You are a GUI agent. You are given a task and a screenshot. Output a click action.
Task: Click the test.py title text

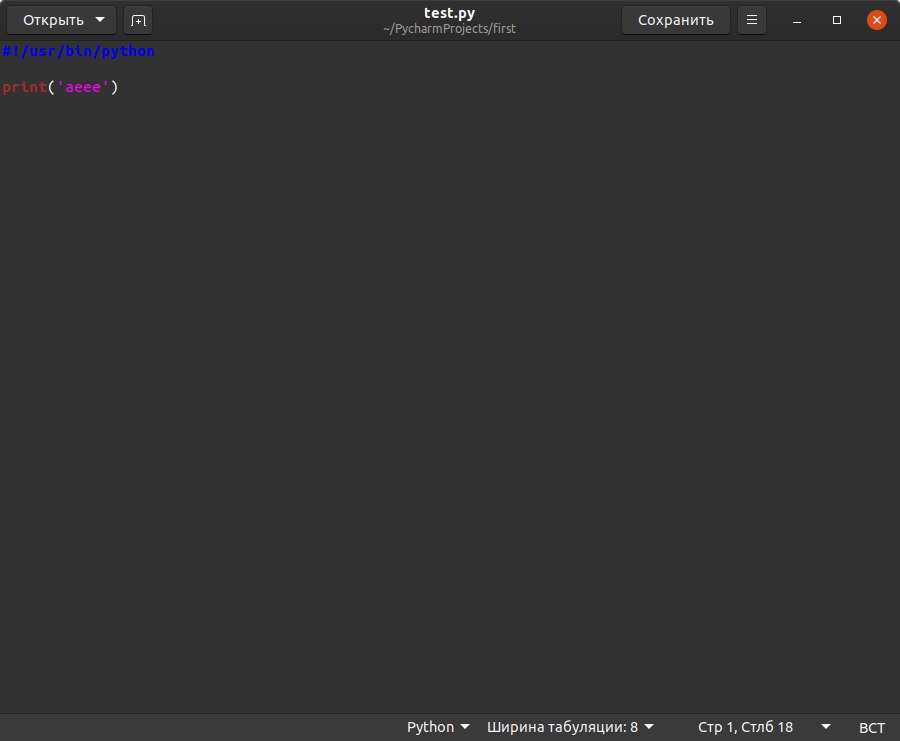[449, 13]
